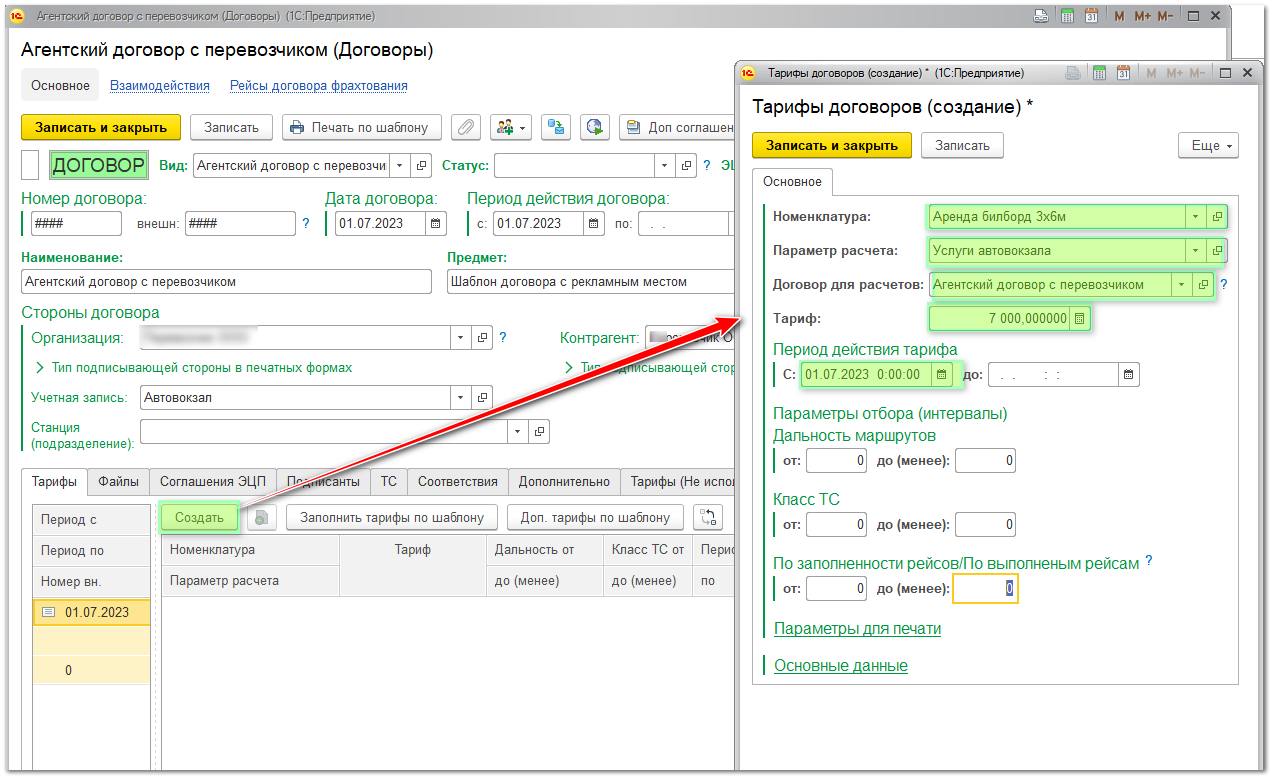The image size is (1273, 779).
Task: Open the Соответствия tab
Action: pos(457,481)
